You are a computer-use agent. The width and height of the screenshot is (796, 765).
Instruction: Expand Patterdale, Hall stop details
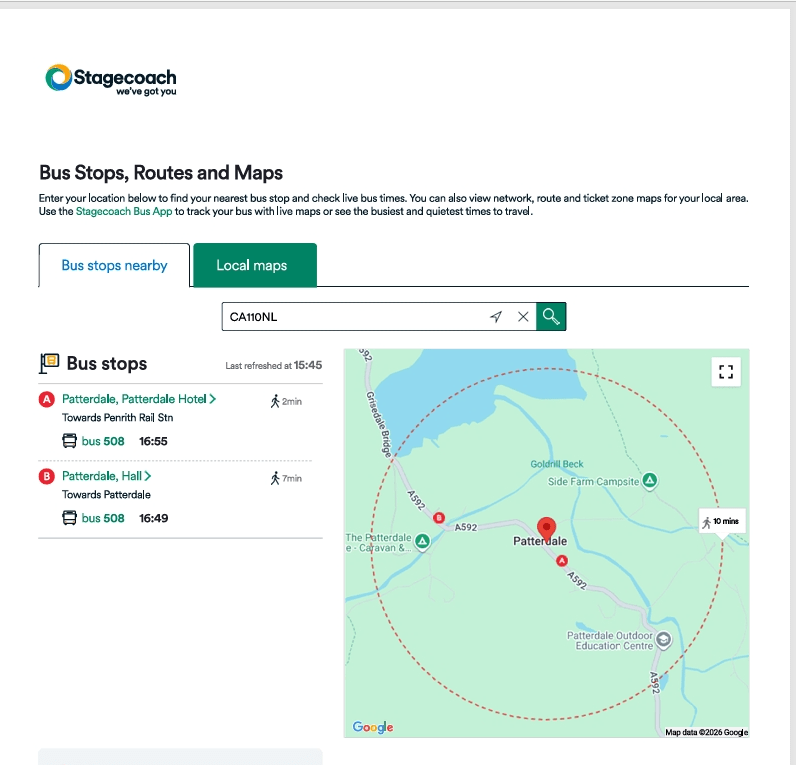point(106,477)
